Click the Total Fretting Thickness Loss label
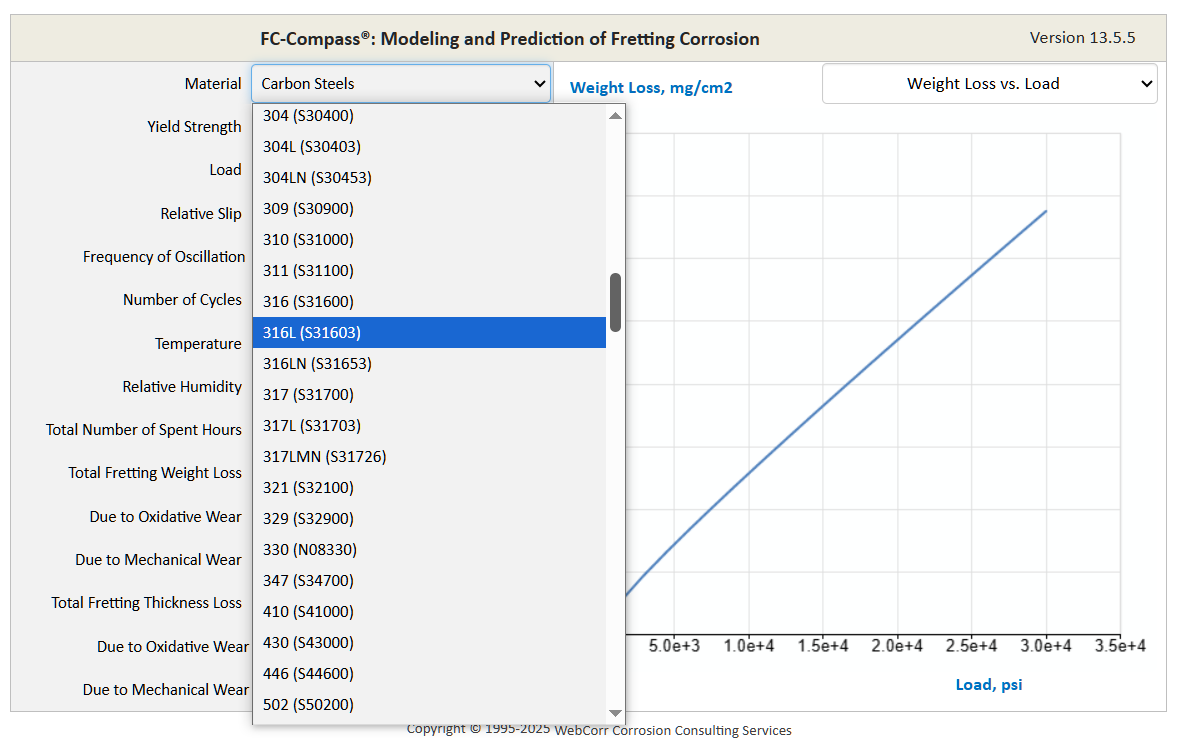This screenshot has height=751, width=1181. 147,603
